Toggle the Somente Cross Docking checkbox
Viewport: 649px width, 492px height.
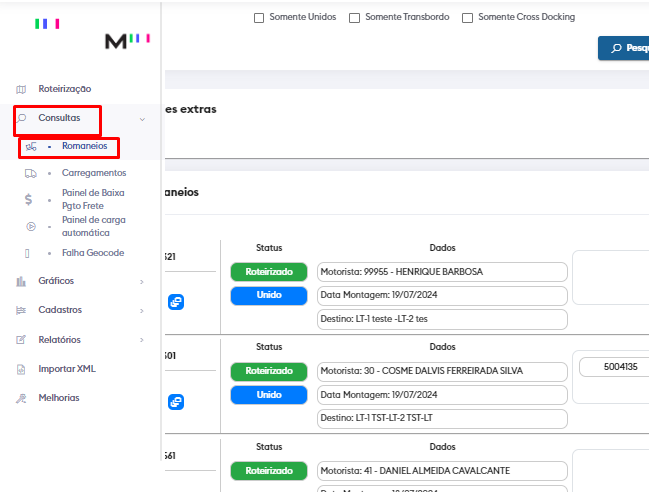(467, 18)
